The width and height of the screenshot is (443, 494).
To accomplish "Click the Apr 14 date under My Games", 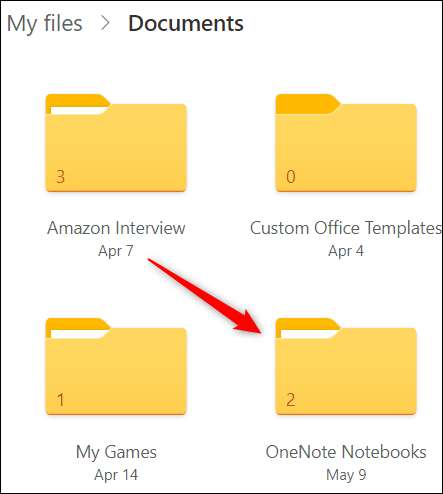I will click(x=116, y=475).
